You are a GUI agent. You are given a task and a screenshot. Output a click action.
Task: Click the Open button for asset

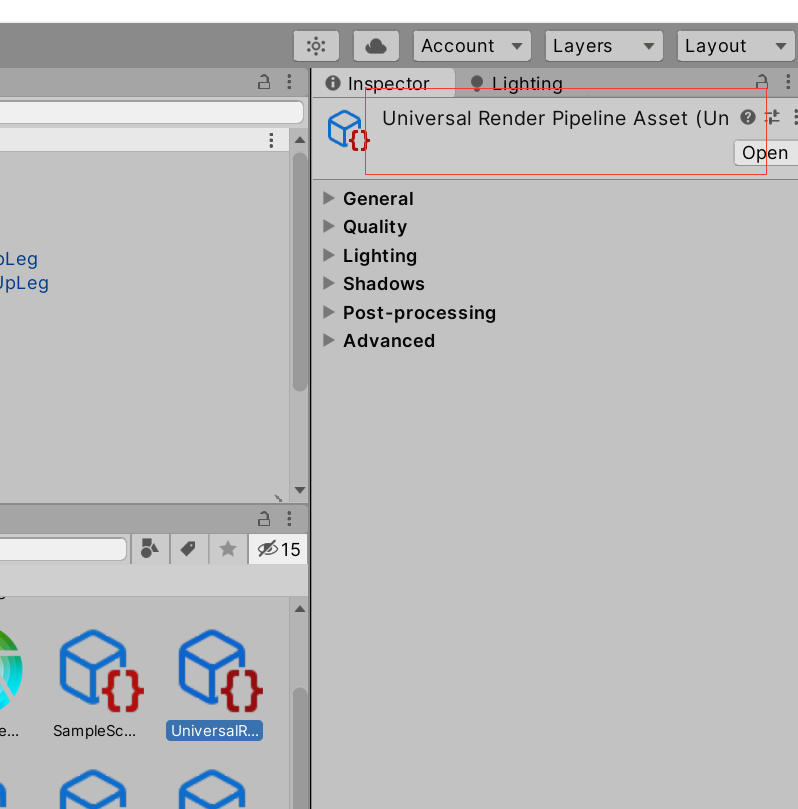[766, 153]
